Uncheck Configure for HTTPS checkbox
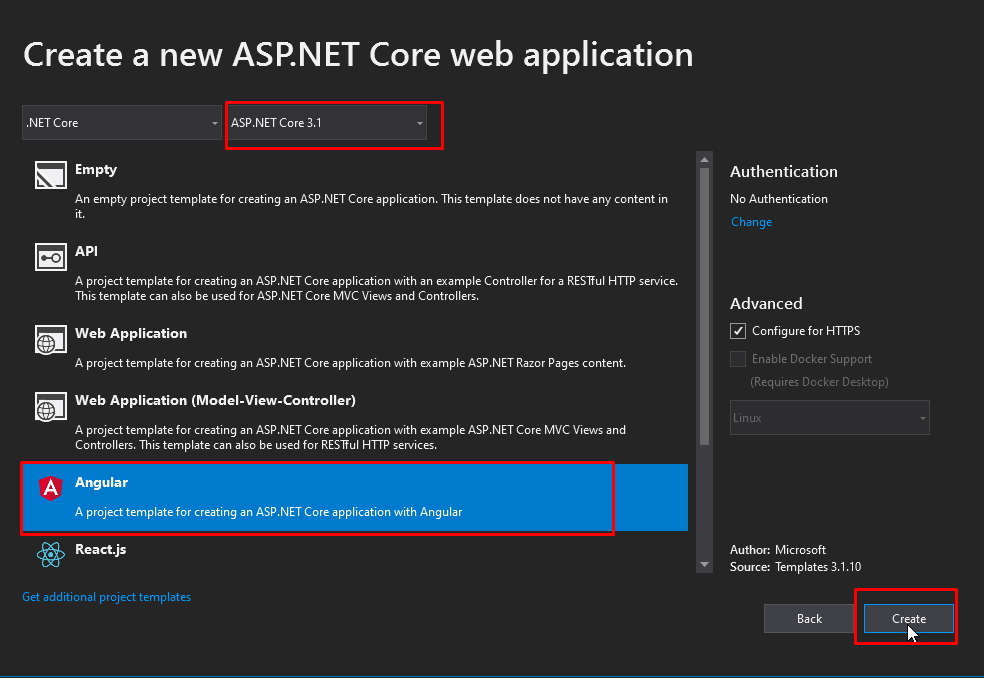This screenshot has height=678, width=984. [x=738, y=331]
